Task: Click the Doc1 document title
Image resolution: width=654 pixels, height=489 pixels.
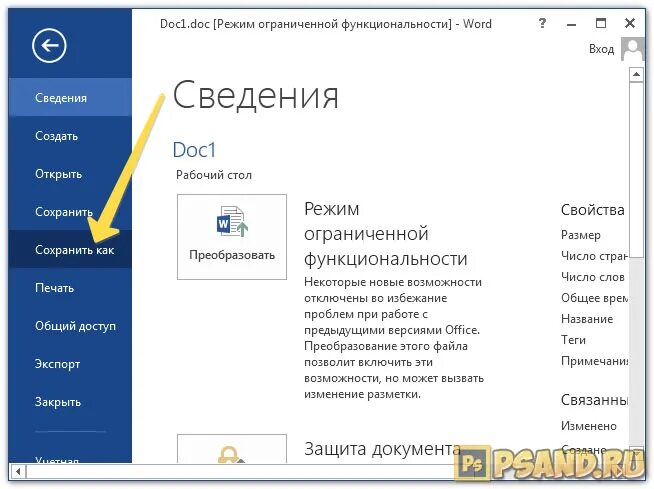Action: pos(194,150)
